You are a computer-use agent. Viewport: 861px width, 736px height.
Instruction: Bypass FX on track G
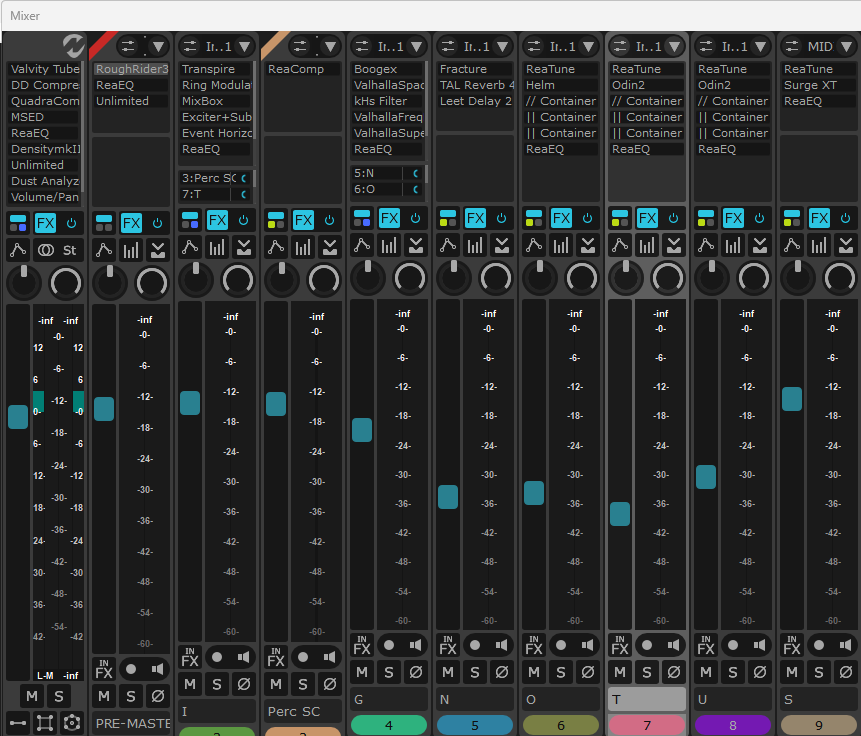pyautogui.click(x=416, y=218)
